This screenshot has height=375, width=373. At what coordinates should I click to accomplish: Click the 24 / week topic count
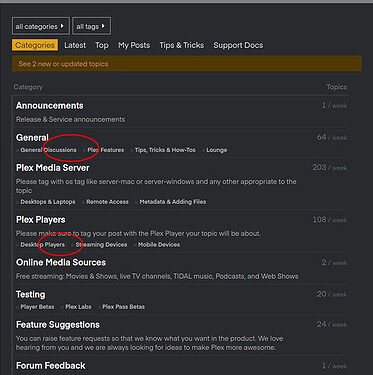pos(332,324)
